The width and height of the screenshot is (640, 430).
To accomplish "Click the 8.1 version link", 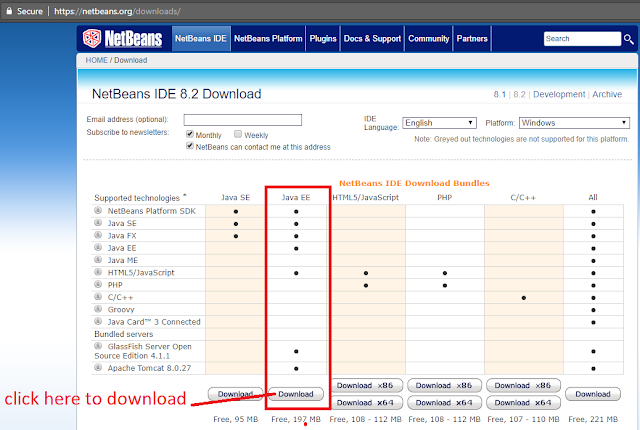I will coord(500,94).
